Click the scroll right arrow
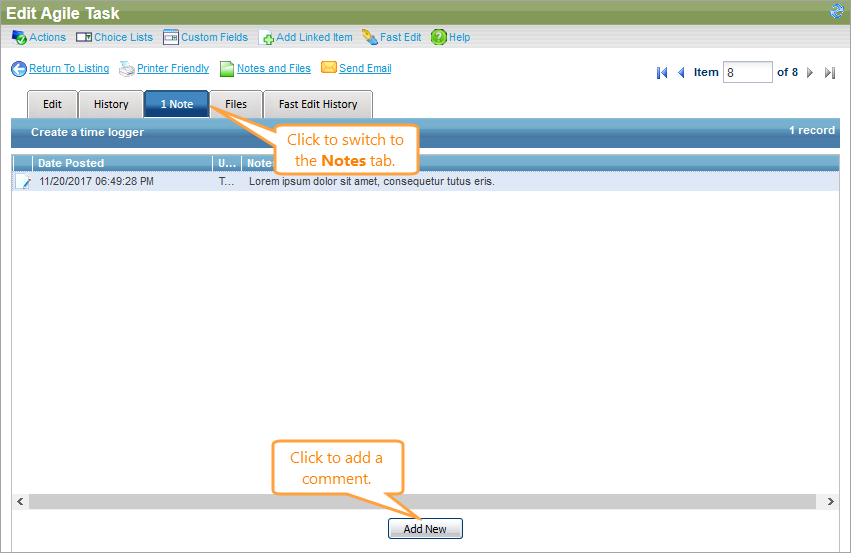This screenshot has height=553, width=851. pos(830,501)
